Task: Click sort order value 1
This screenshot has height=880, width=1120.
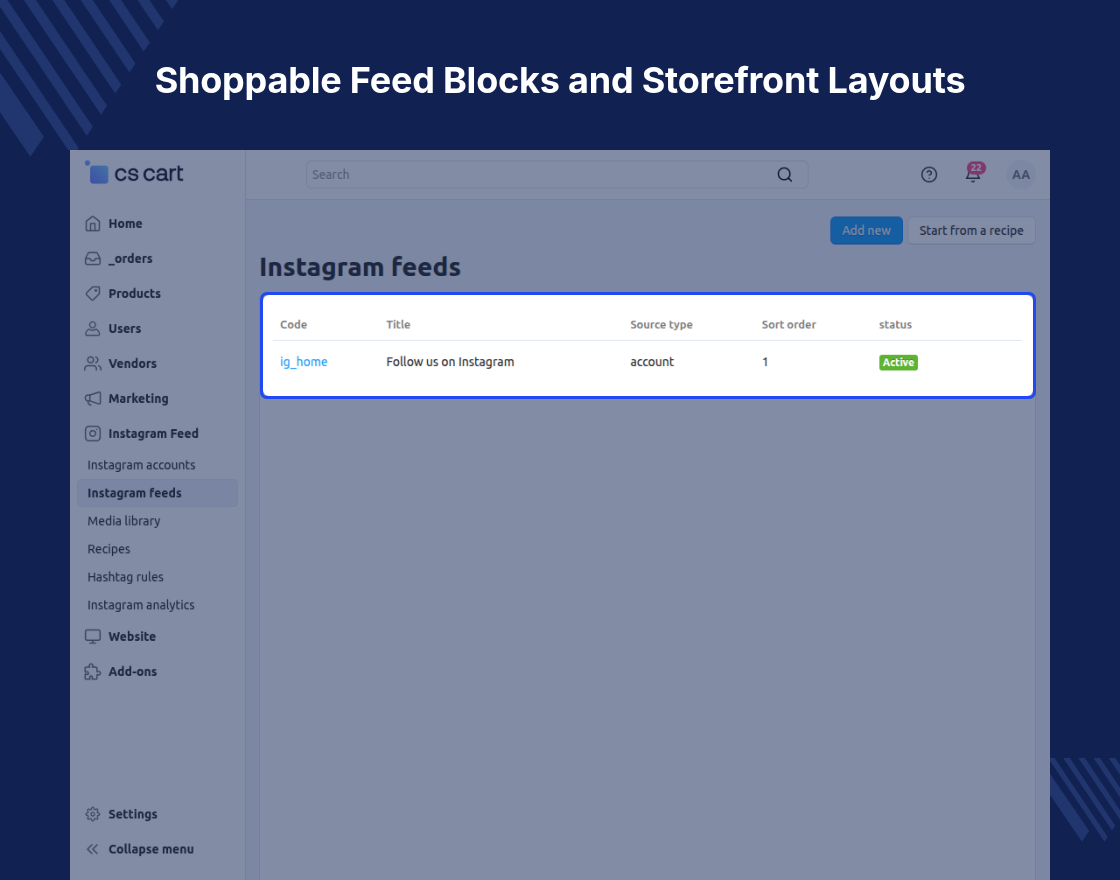Action: click(765, 361)
